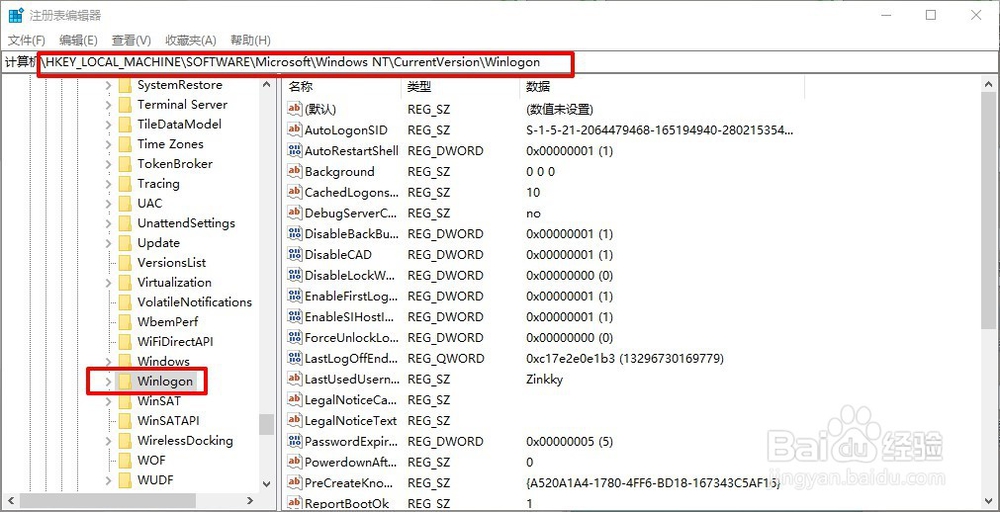Screen dimensions: 1000x512
Task: Click the DWORD icon of DisableCAD
Action: [294, 254]
